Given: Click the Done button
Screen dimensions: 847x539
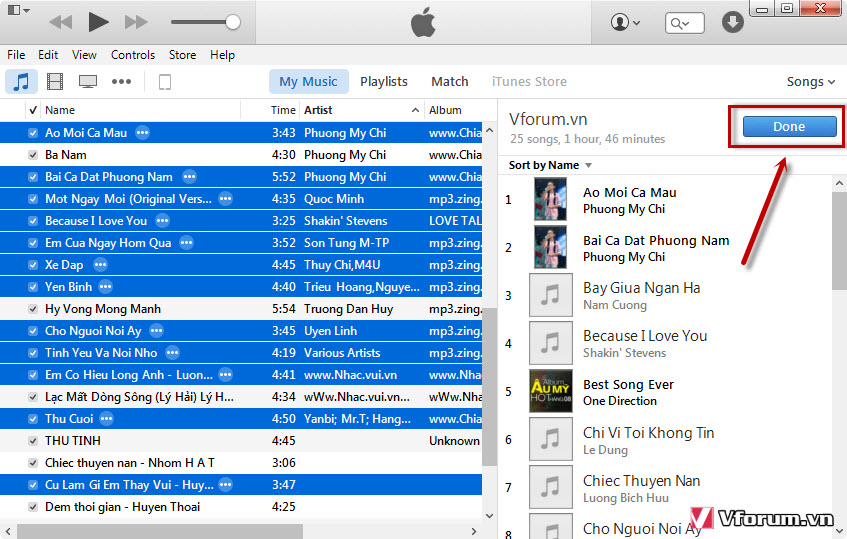Looking at the screenshot, I should click(x=789, y=126).
